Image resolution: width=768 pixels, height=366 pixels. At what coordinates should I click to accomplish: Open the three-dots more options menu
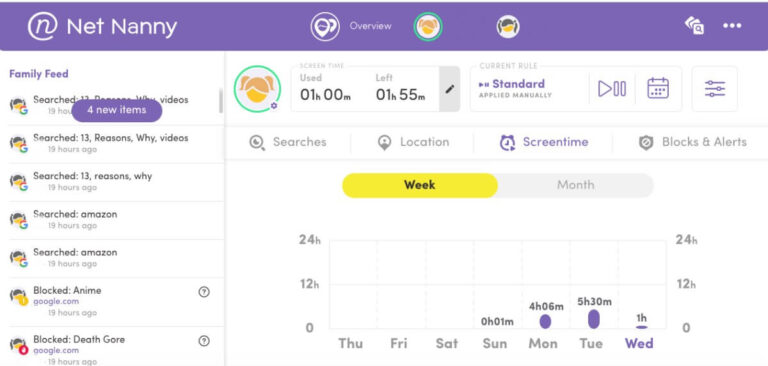[x=732, y=25]
